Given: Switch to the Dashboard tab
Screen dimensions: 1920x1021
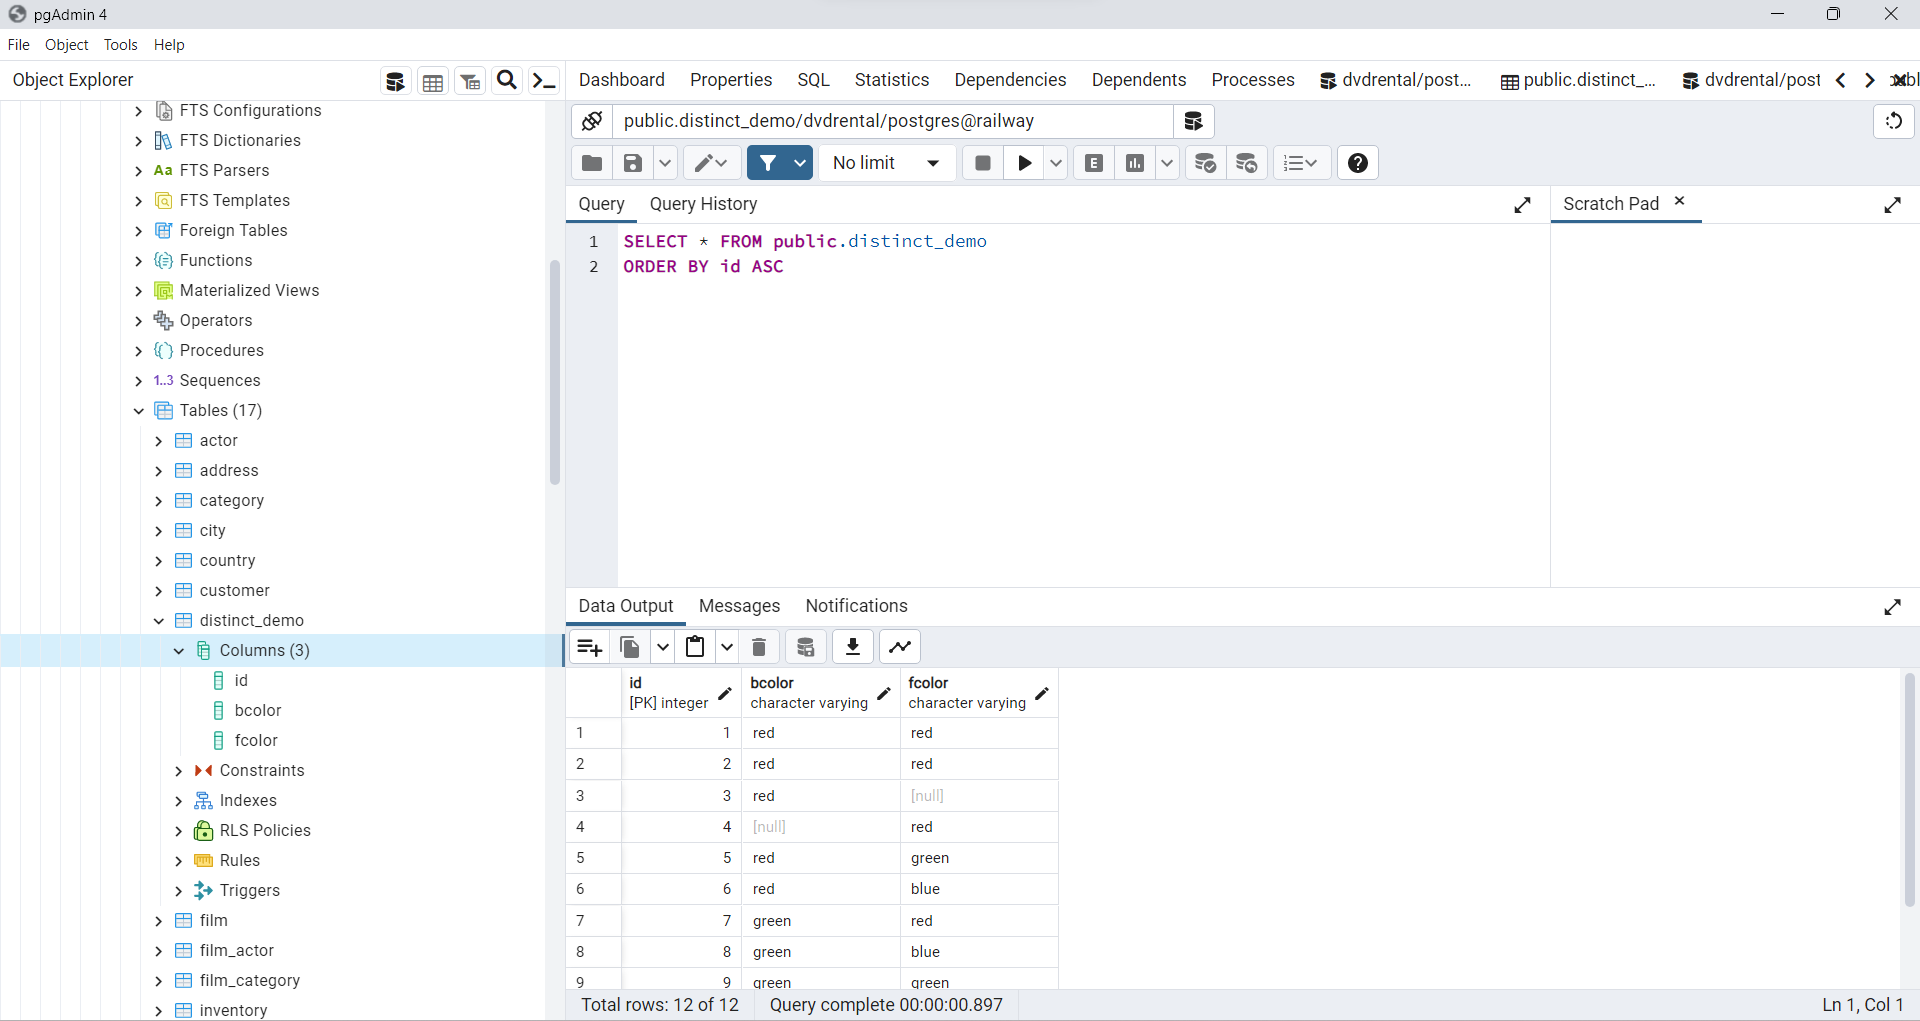Looking at the screenshot, I should click(622, 80).
